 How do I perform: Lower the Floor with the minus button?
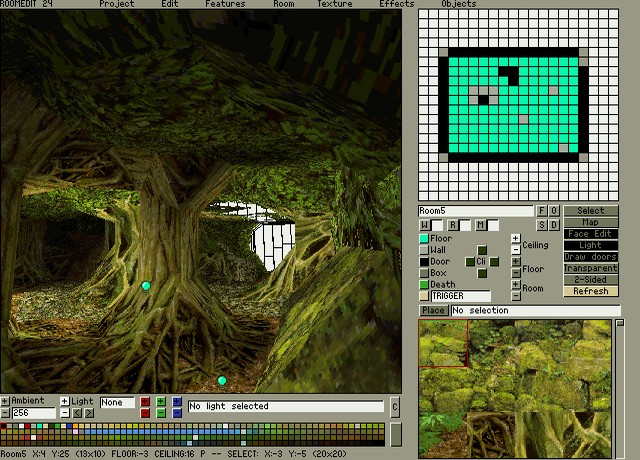(516, 273)
